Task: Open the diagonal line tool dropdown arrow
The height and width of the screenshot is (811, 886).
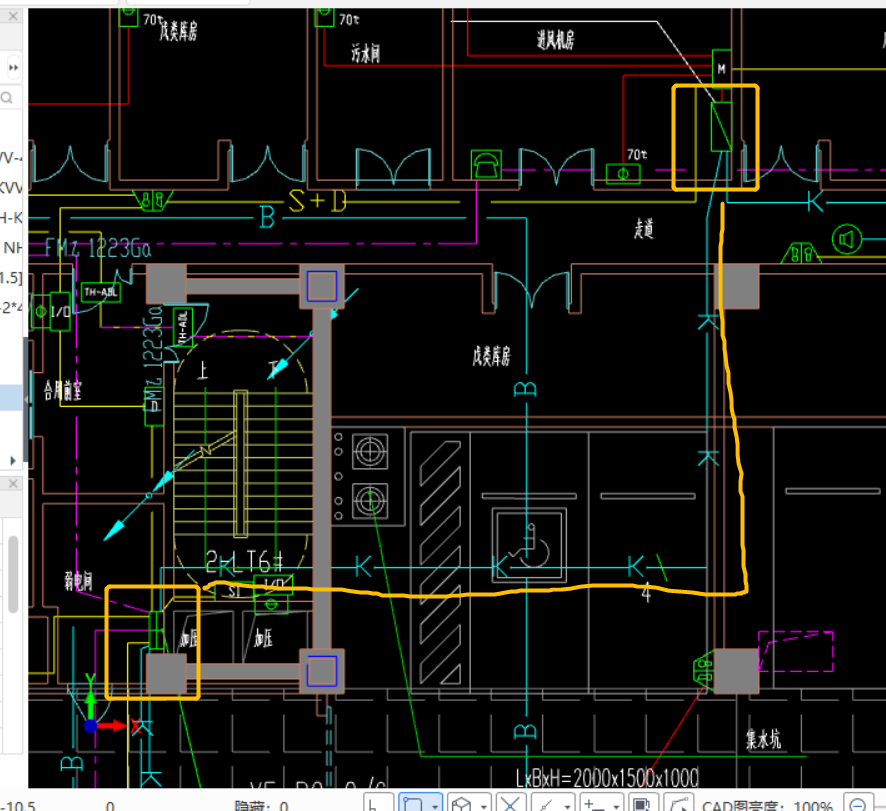Action: (567, 805)
